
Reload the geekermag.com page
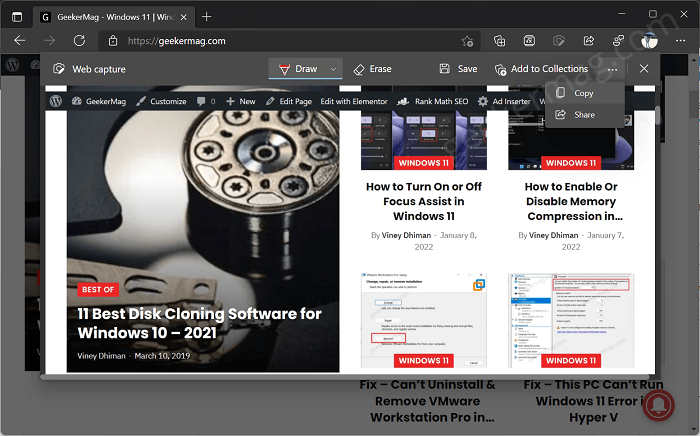click(79, 41)
